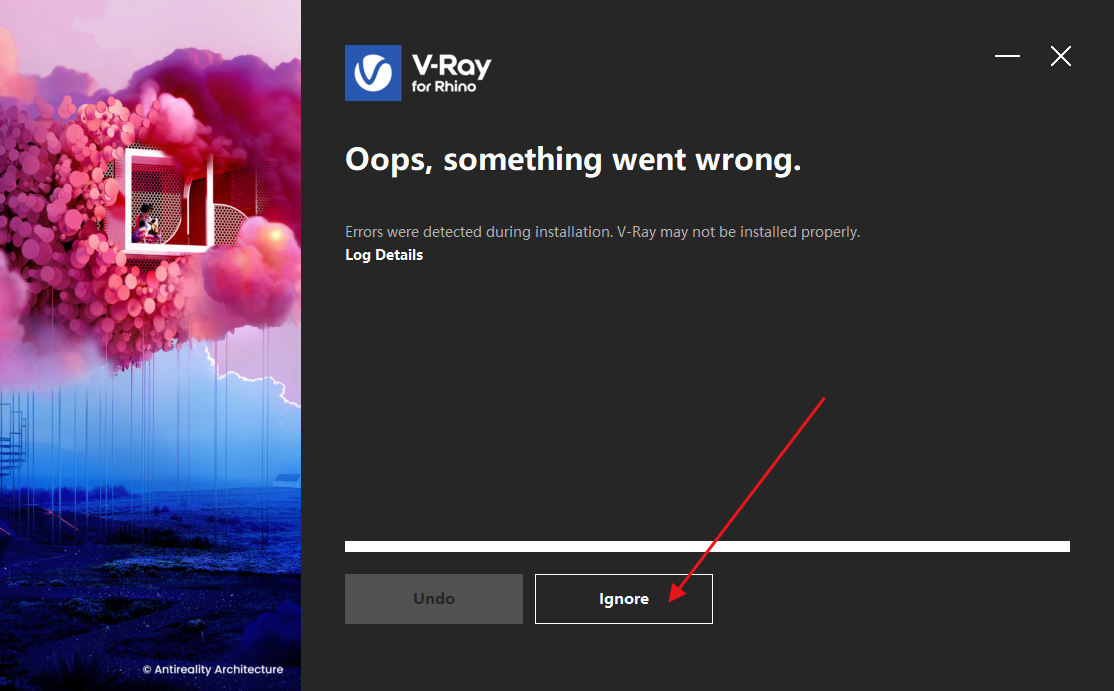This screenshot has width=1114, height=691.
Task: Click the installation errors description text
Action: pos(602,232)
